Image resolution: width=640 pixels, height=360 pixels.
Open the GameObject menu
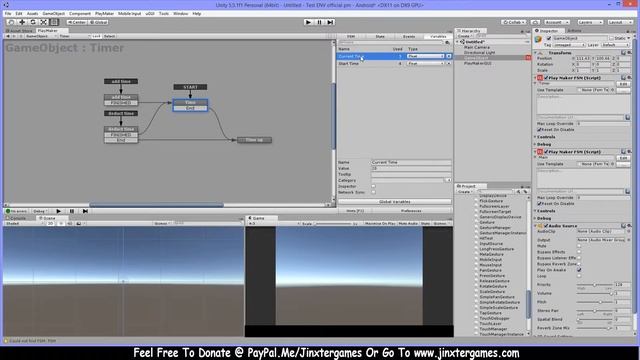point(53,13)
